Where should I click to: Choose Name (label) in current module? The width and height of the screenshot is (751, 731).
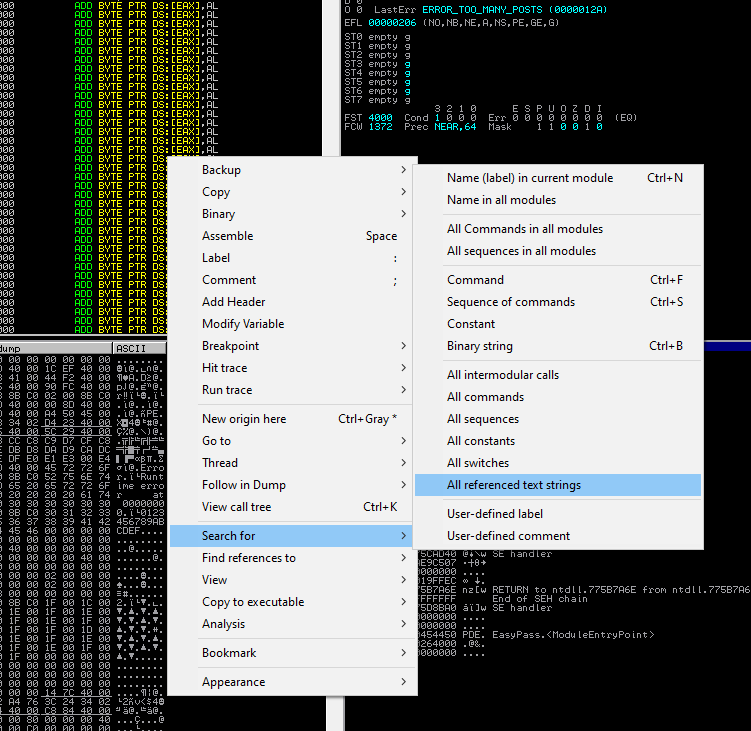click(558, 178)
